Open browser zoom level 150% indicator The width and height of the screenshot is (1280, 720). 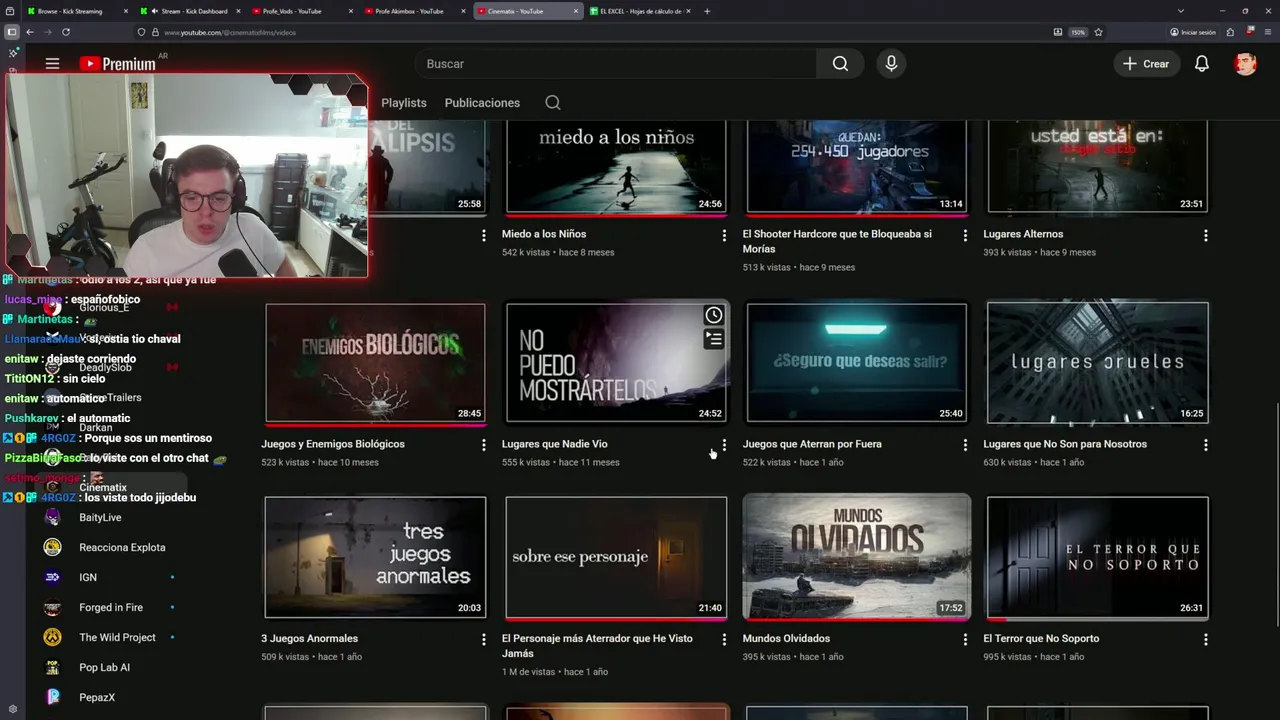click(x=1078, y=32)
